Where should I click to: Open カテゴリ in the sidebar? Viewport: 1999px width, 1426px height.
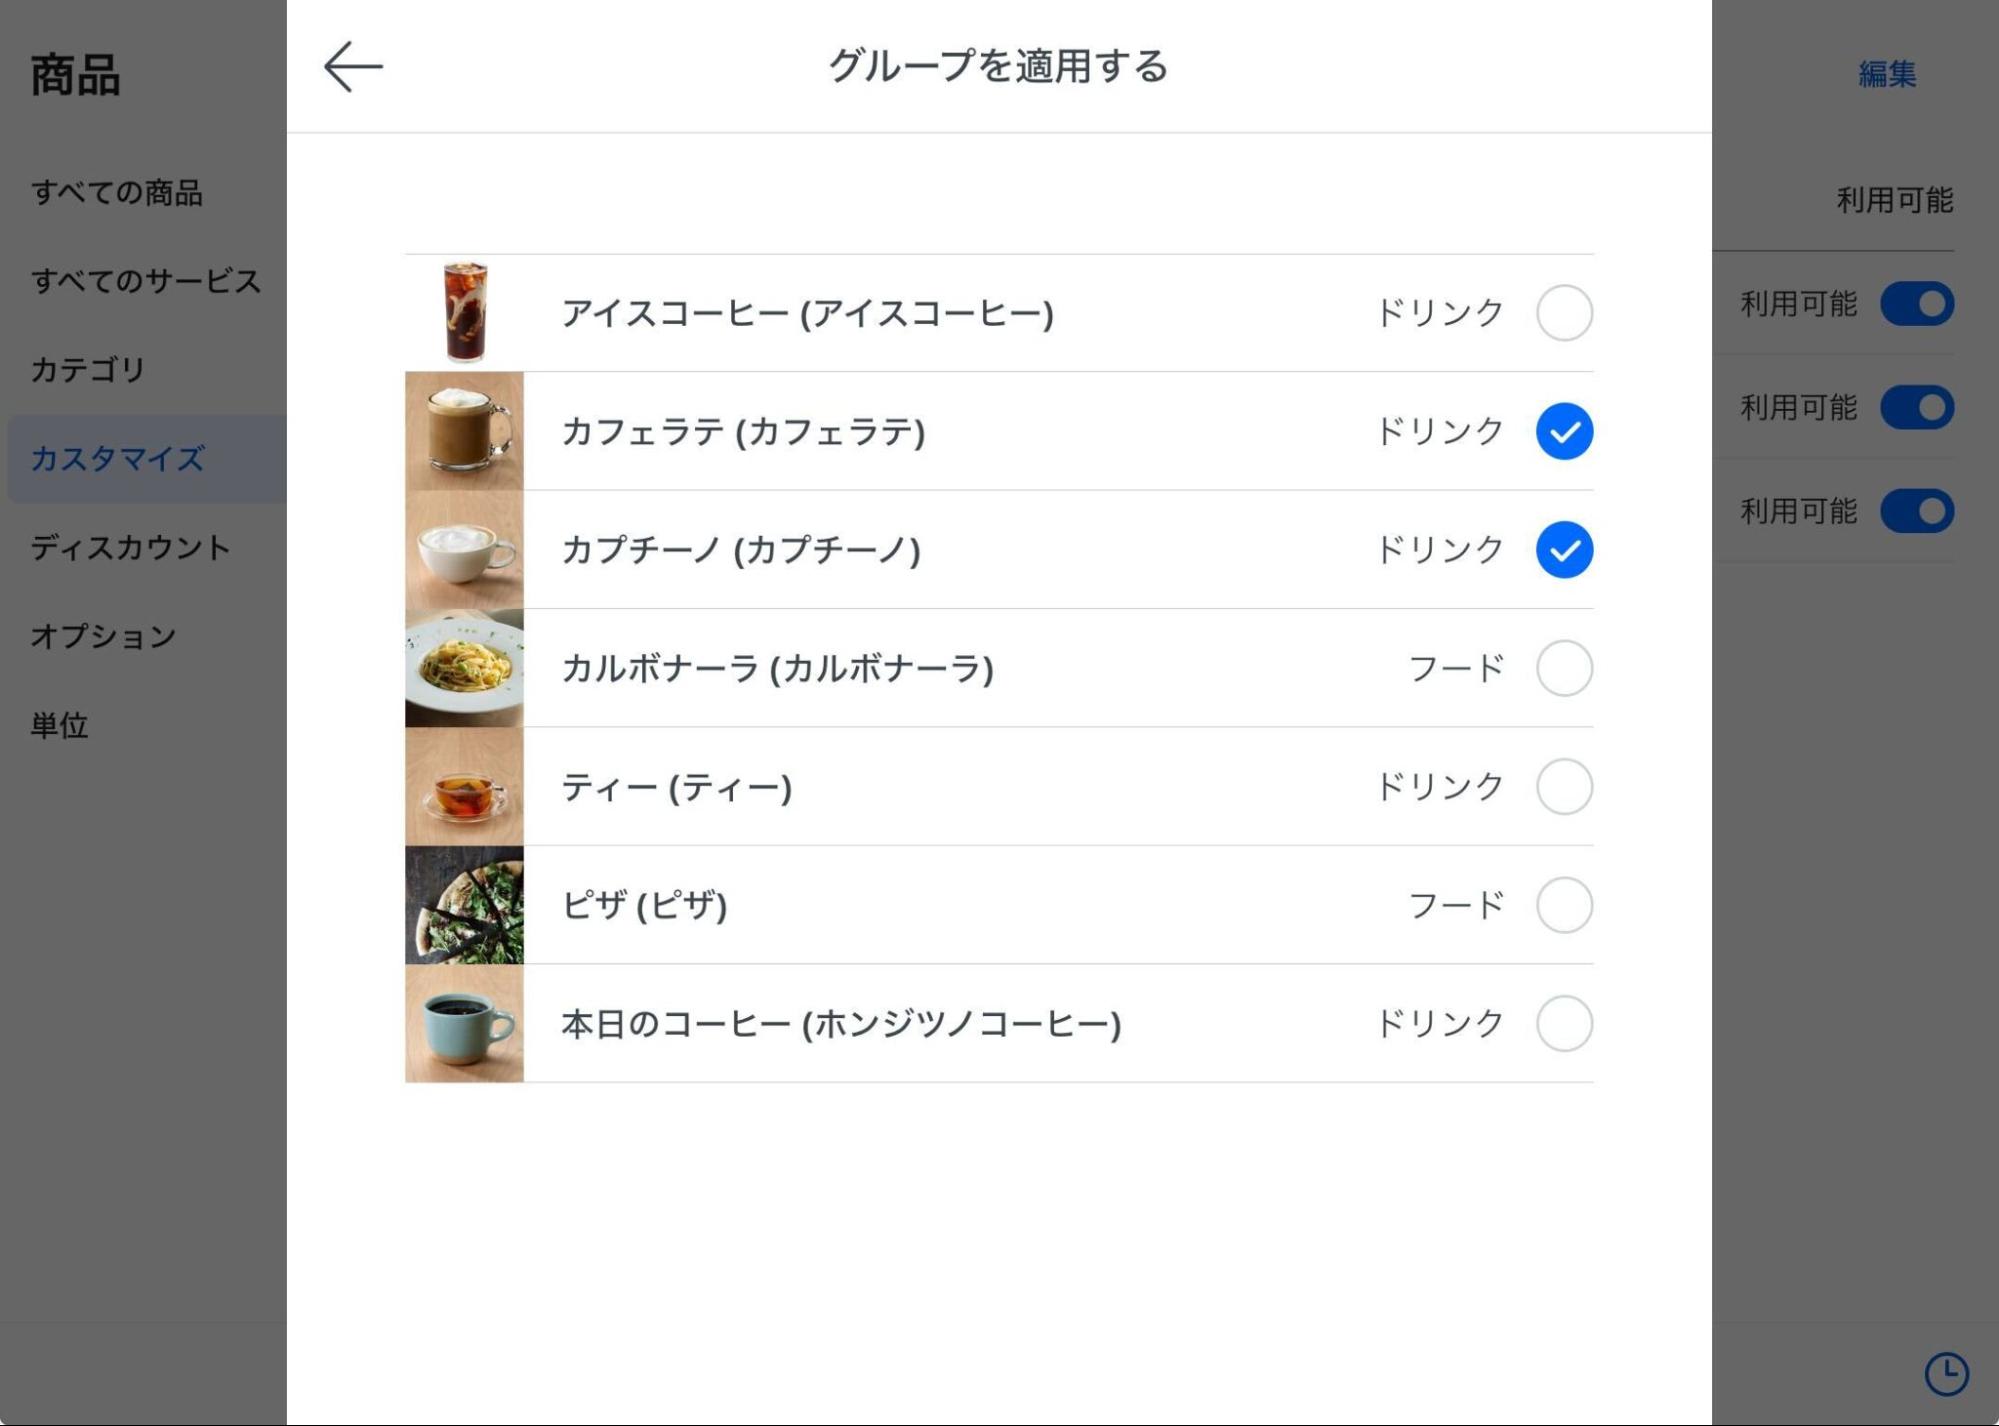point(88,369)
